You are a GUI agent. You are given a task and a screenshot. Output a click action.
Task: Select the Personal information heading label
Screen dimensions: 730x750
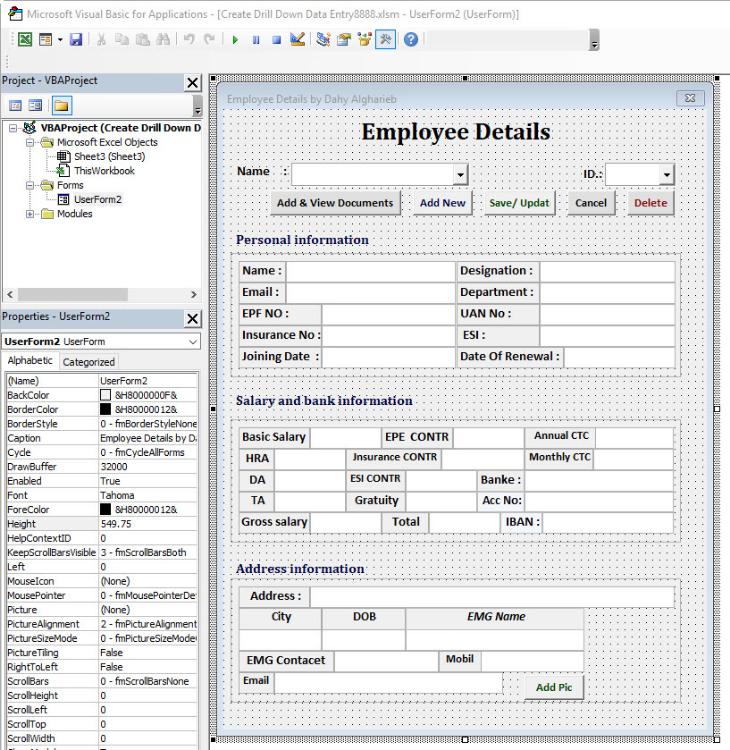302,240
